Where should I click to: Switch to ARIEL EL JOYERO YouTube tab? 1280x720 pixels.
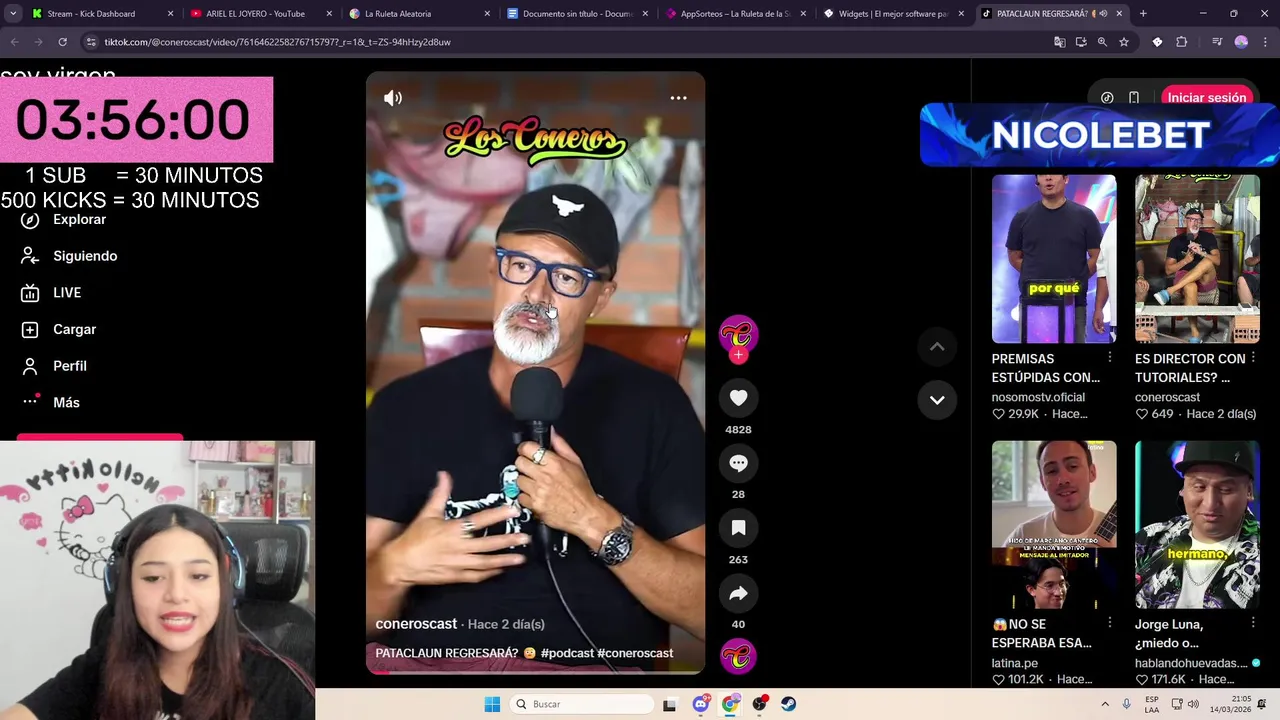pyautogui.click(x=255, y=14)
